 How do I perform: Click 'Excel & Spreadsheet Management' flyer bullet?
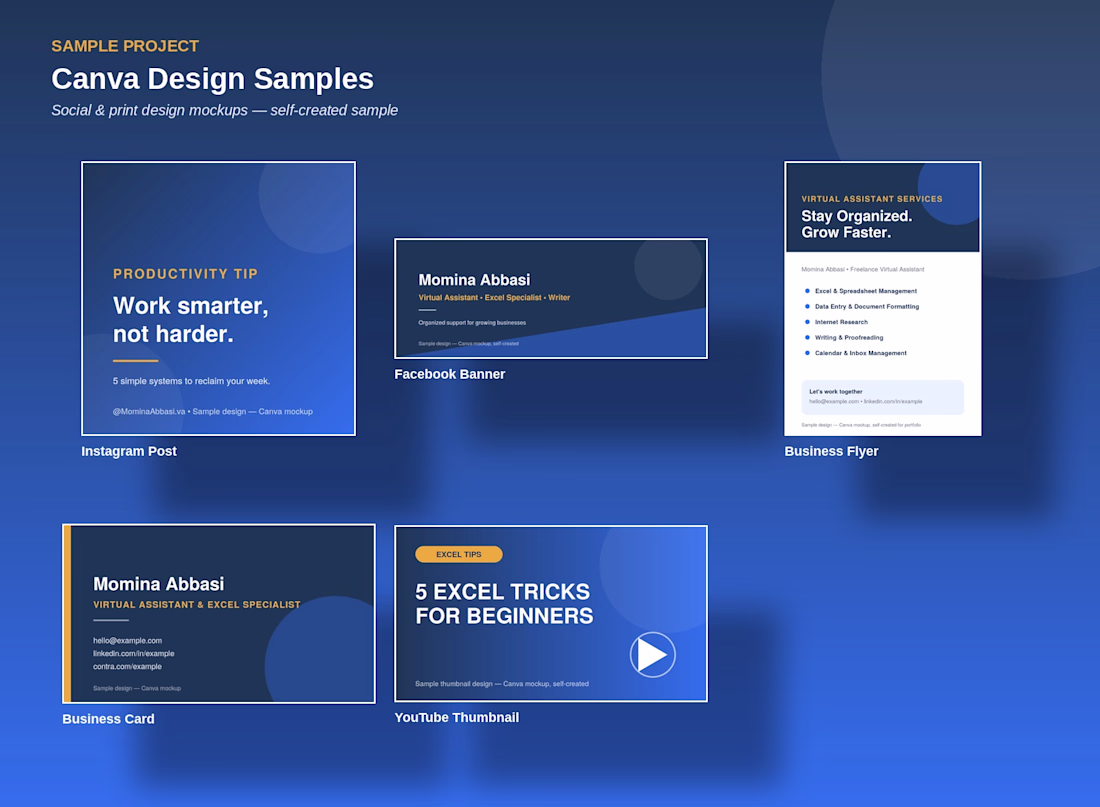tap(866, 291)
